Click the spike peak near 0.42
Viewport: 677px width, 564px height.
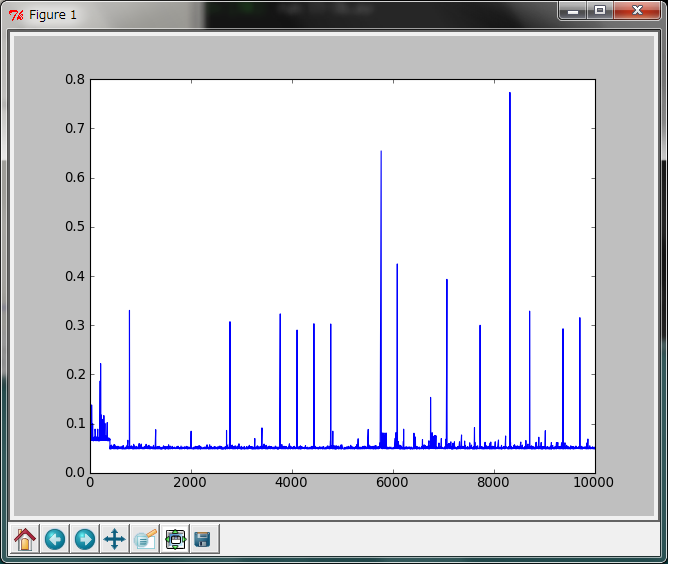(x=397, y=264)
